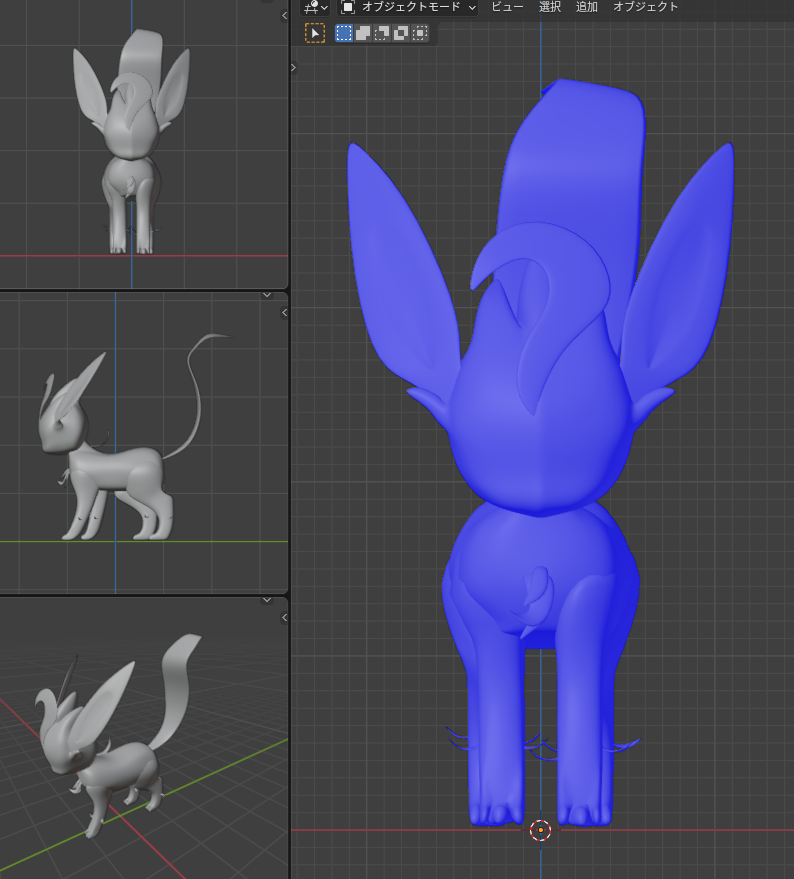794x879 pixels.
Task: Enable the subtract selection mode icon
Action: click(x=382, y=33)
